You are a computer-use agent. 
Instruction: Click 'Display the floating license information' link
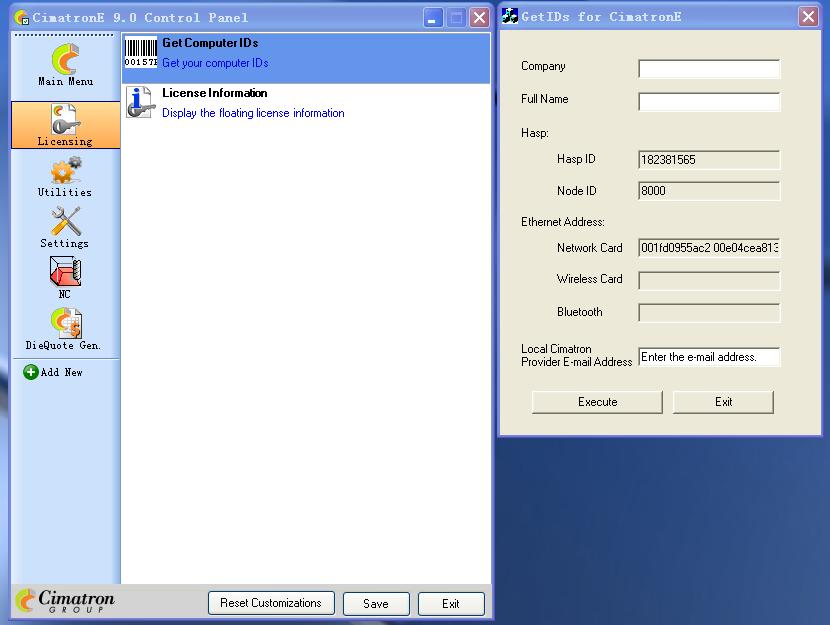click(253, 113)
